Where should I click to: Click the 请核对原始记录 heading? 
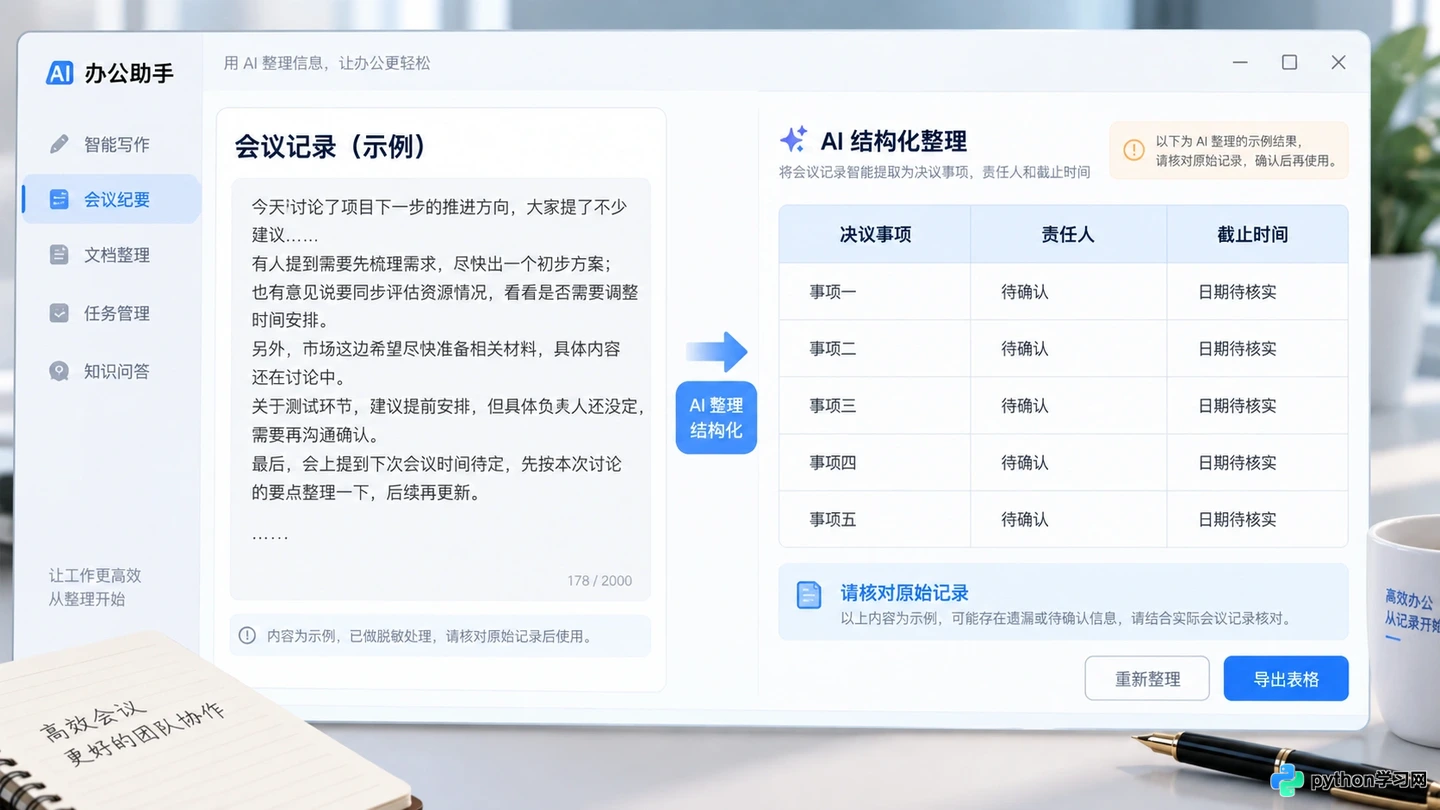[x=905, y=593]
